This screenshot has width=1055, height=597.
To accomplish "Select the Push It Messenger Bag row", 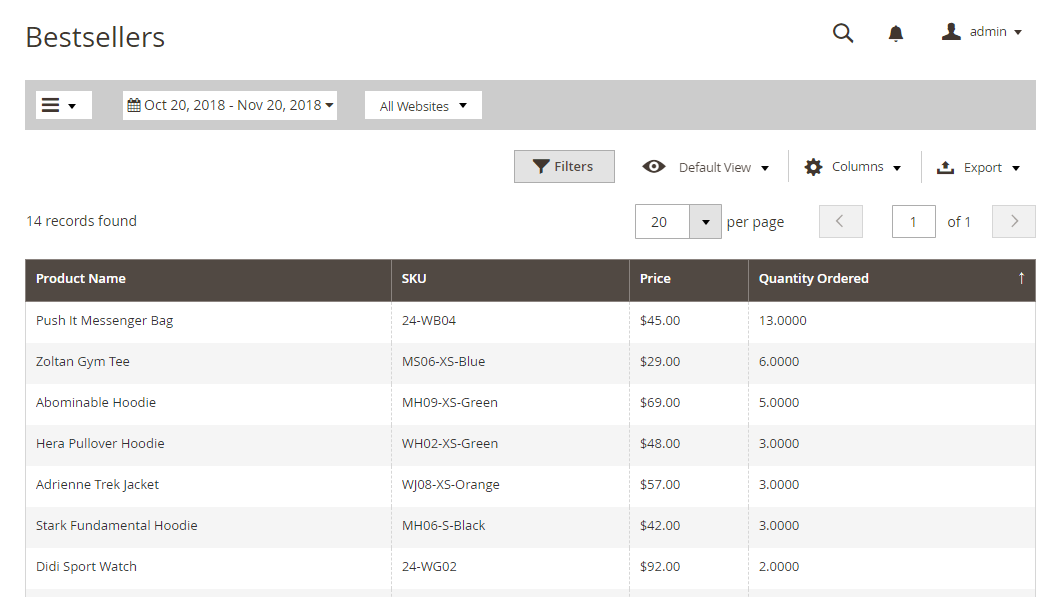I will pyautogui.click(x=105, y=321).
